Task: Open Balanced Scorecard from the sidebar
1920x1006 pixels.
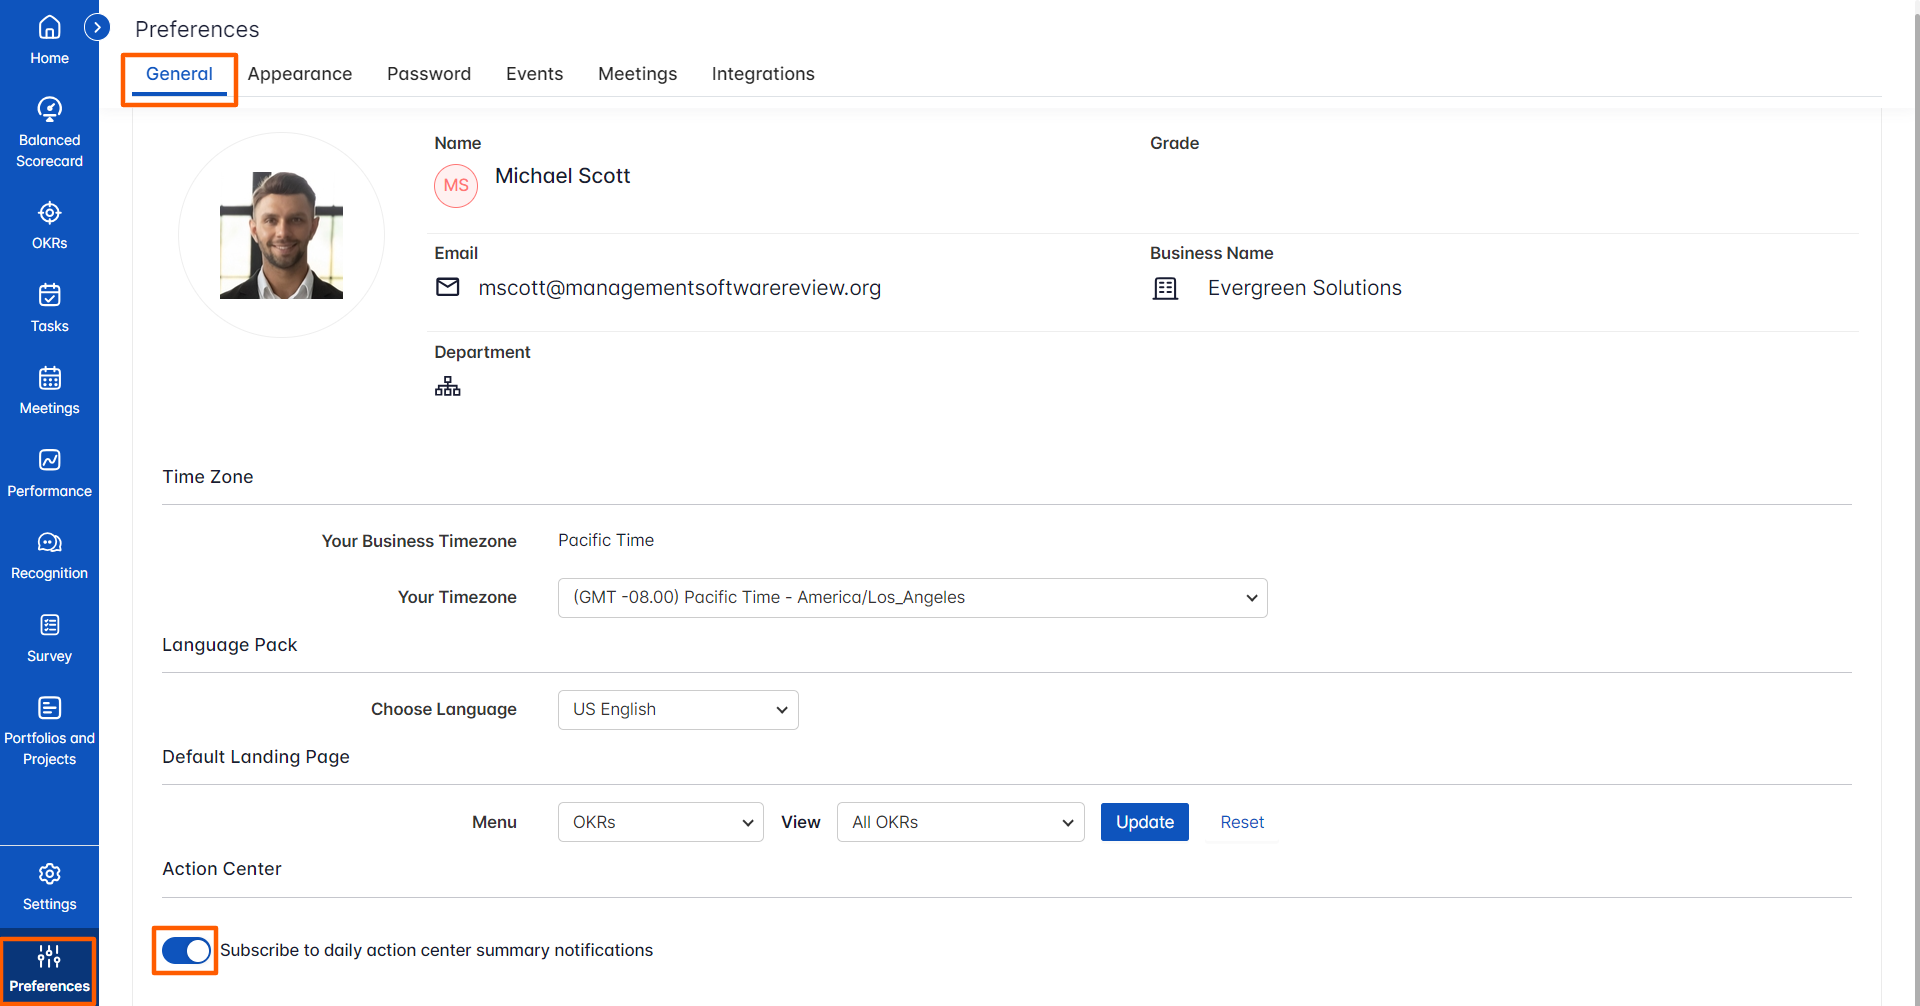Action: coord(49,133)
